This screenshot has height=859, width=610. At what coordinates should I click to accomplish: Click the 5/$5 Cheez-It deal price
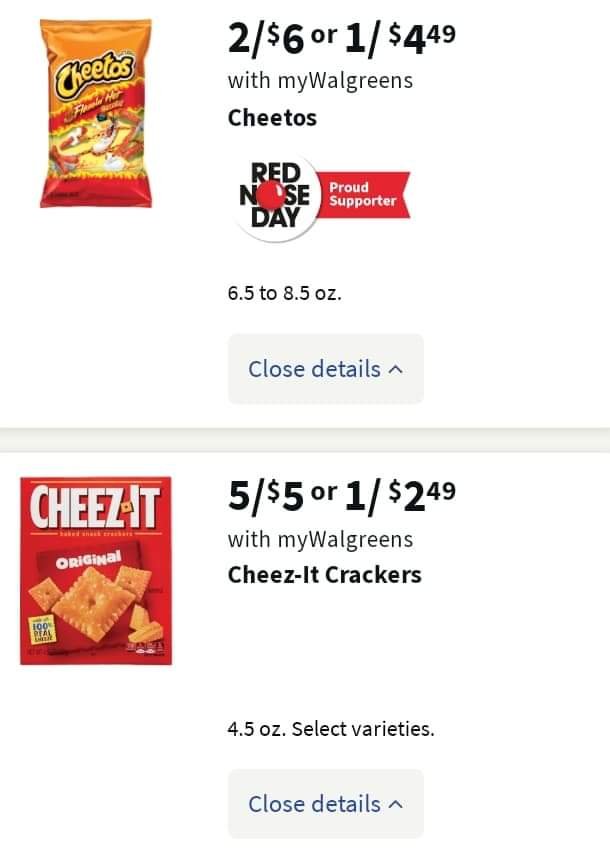tap(266, 496)
